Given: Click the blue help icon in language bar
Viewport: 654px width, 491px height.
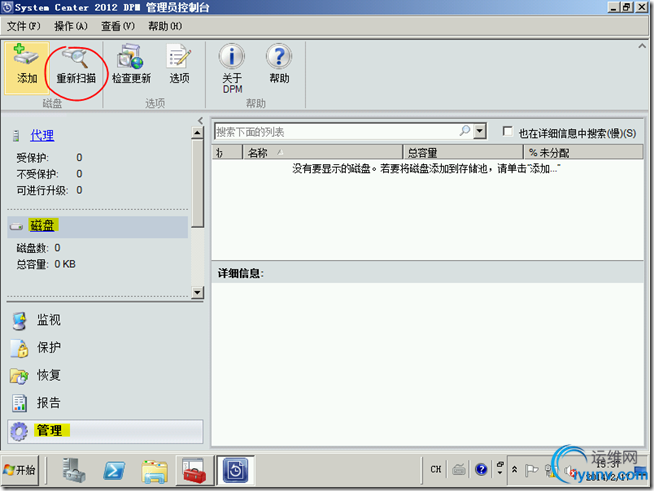Looking at the screenshot, I should (481, 469).
